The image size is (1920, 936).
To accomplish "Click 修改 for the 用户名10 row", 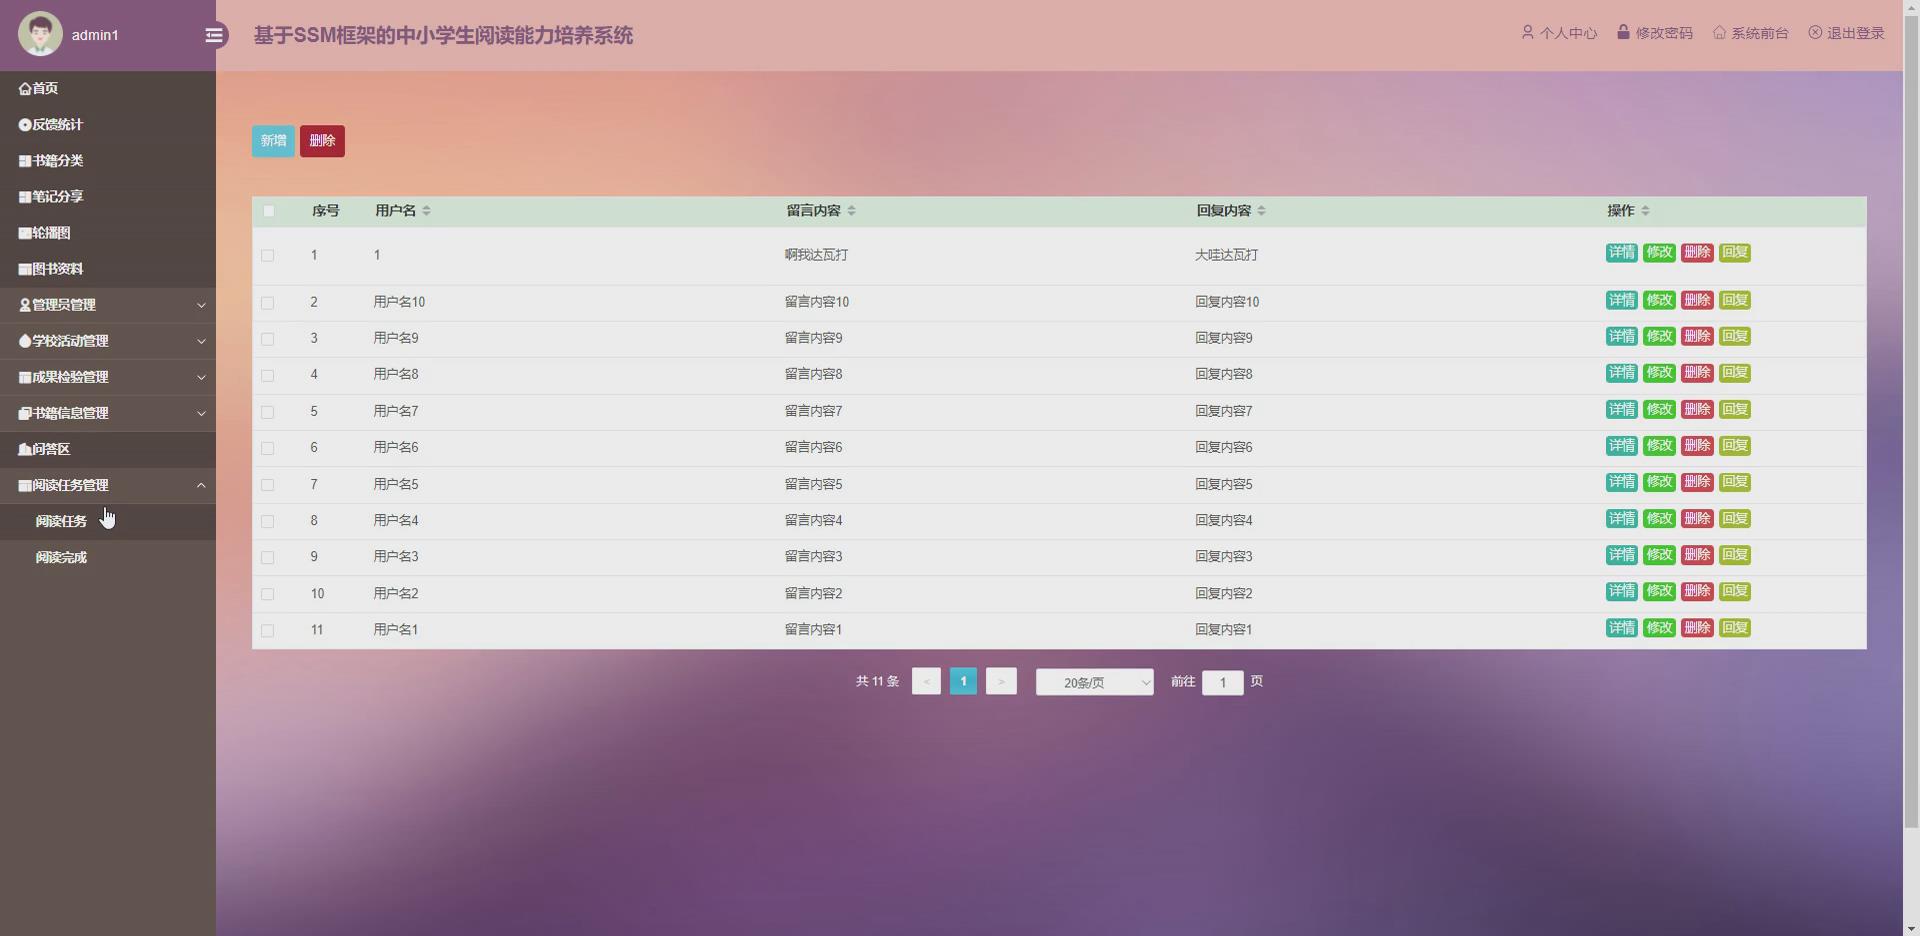I will pos(1659,300).
